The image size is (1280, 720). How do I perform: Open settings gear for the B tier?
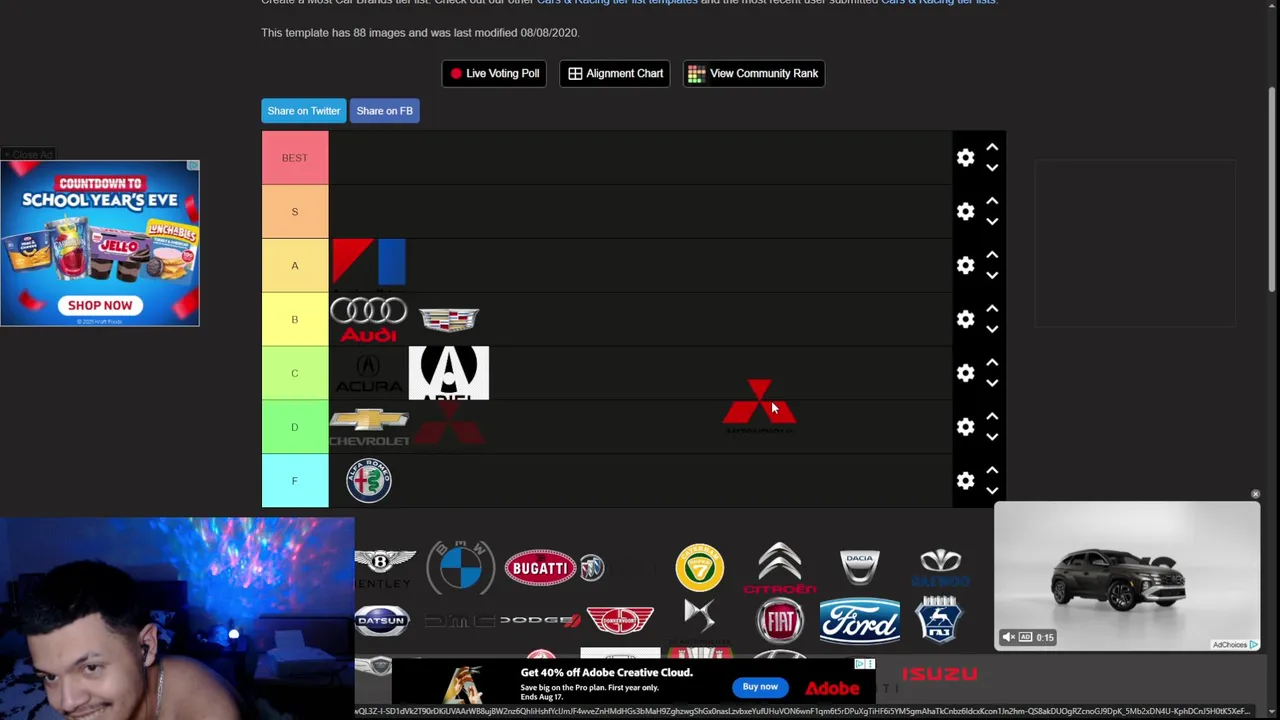(x=965, y=320)
